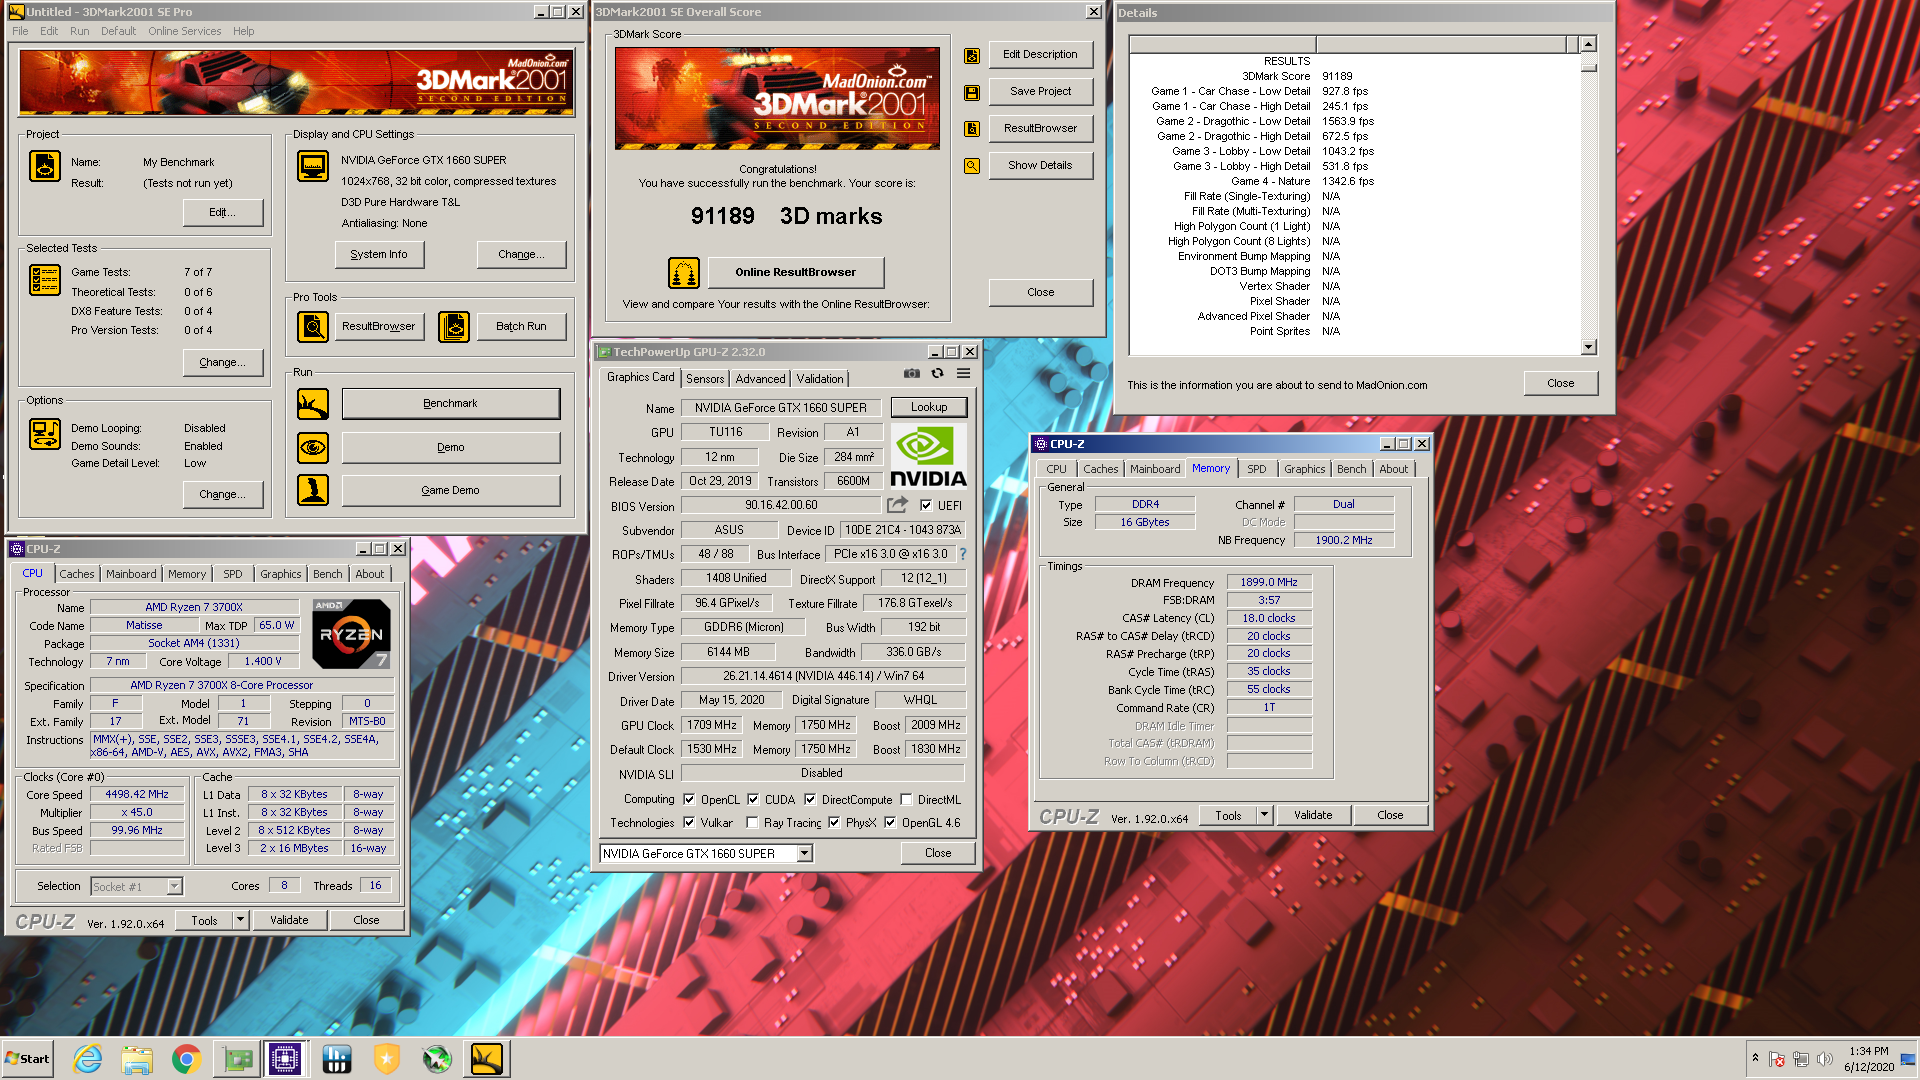Viewport: 1920px width, 1080px height.
Task: Click the Lookup button in GPU-Z
Action: tap(929, 407)
